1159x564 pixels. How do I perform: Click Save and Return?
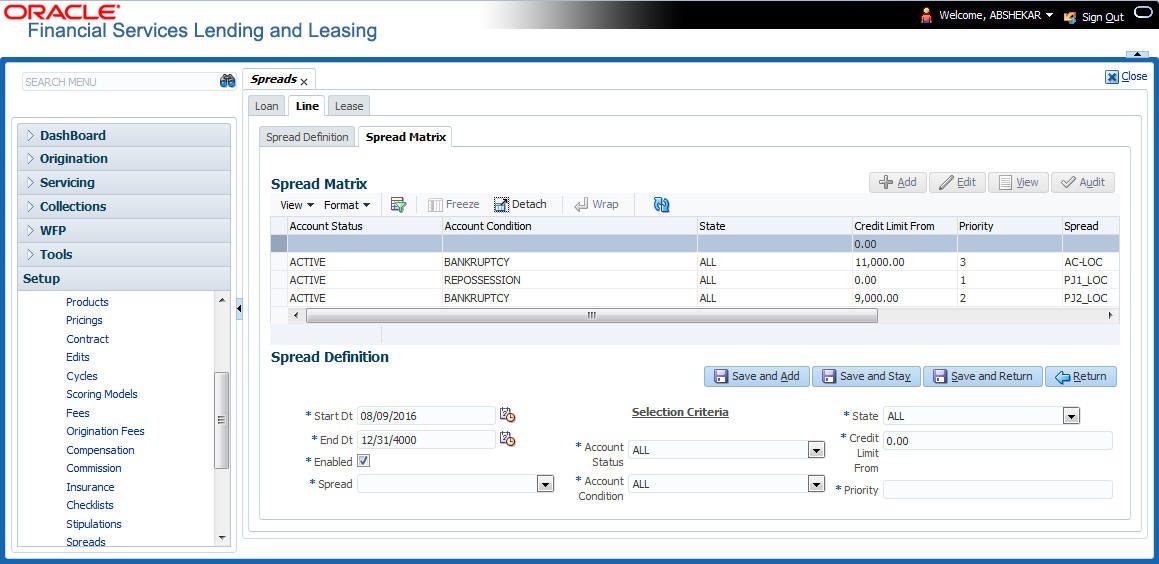pyautogui.click(x=983, y=376)
